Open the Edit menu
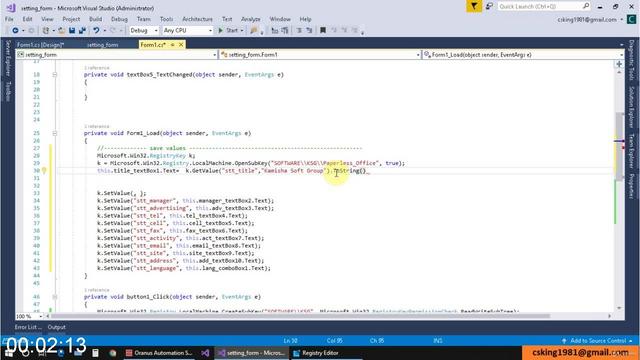Screen dimensions: 640x360 [x=27, y=19]
